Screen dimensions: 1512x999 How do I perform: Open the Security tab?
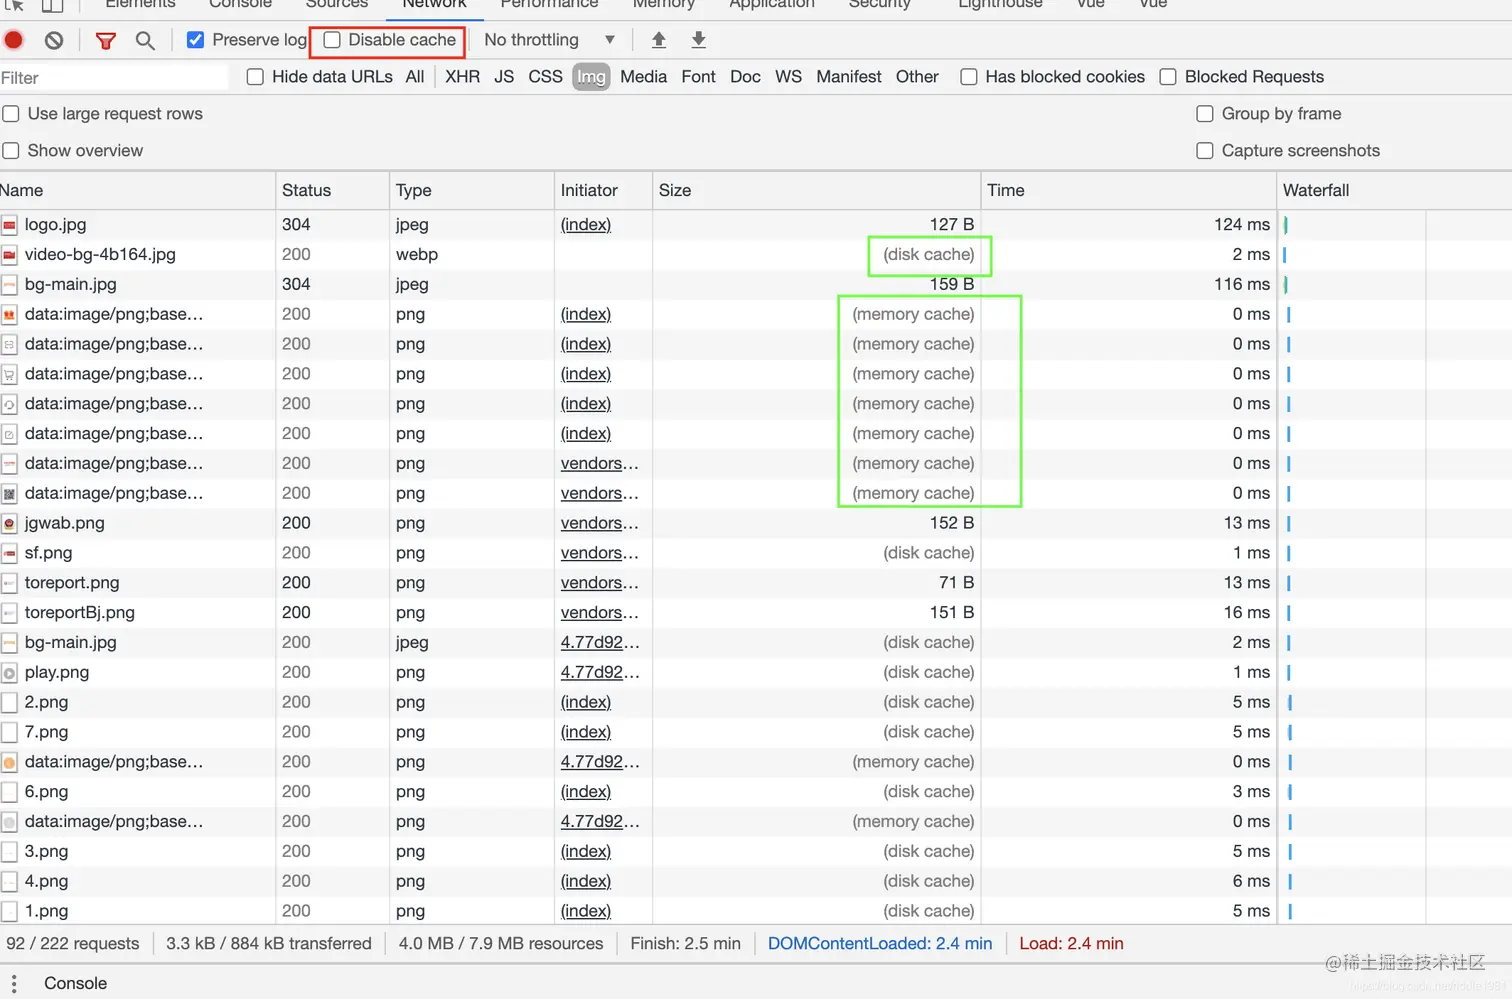[x=879, y=5]
